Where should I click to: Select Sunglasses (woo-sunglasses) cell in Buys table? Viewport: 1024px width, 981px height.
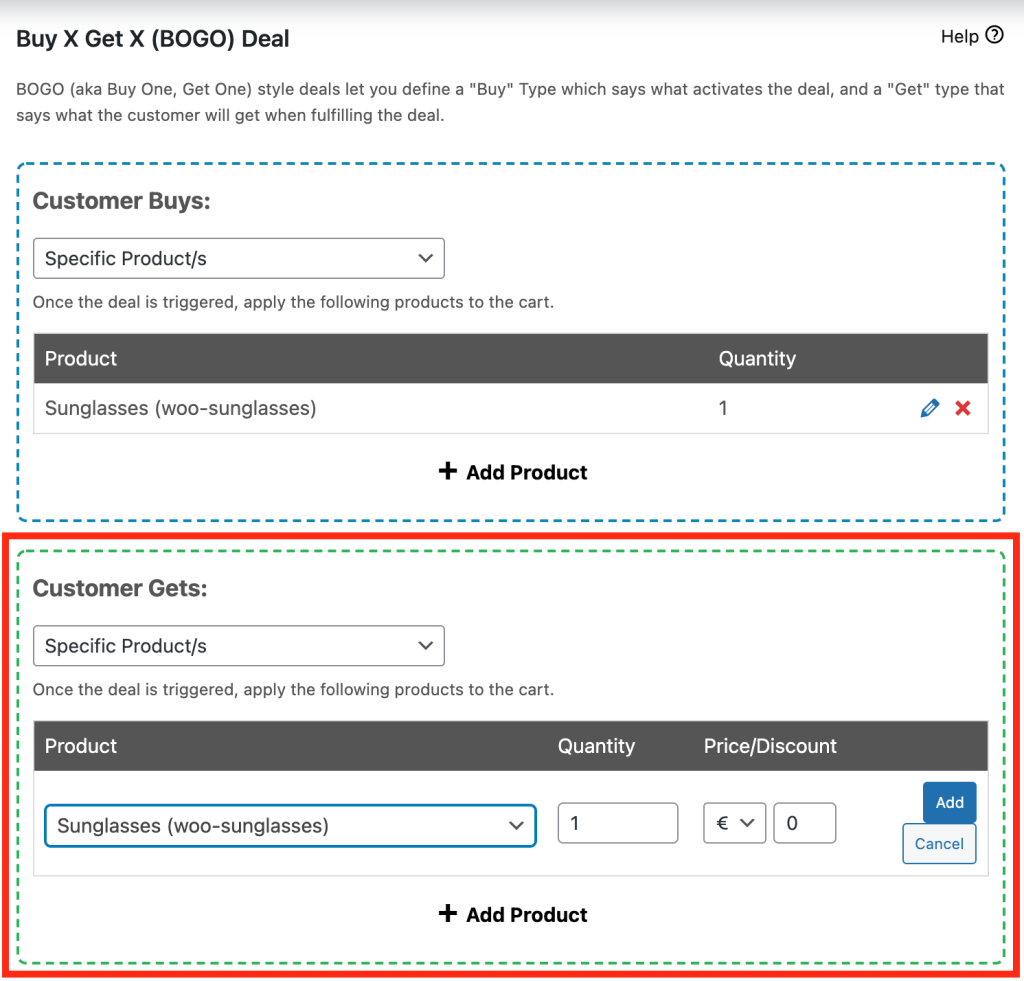[180, 408]
